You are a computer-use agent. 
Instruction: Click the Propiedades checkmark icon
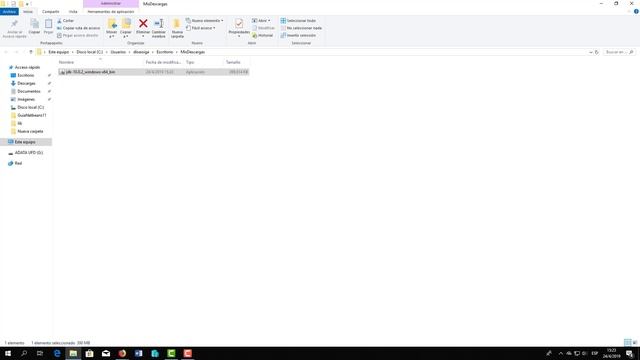(x=239, y=24)
